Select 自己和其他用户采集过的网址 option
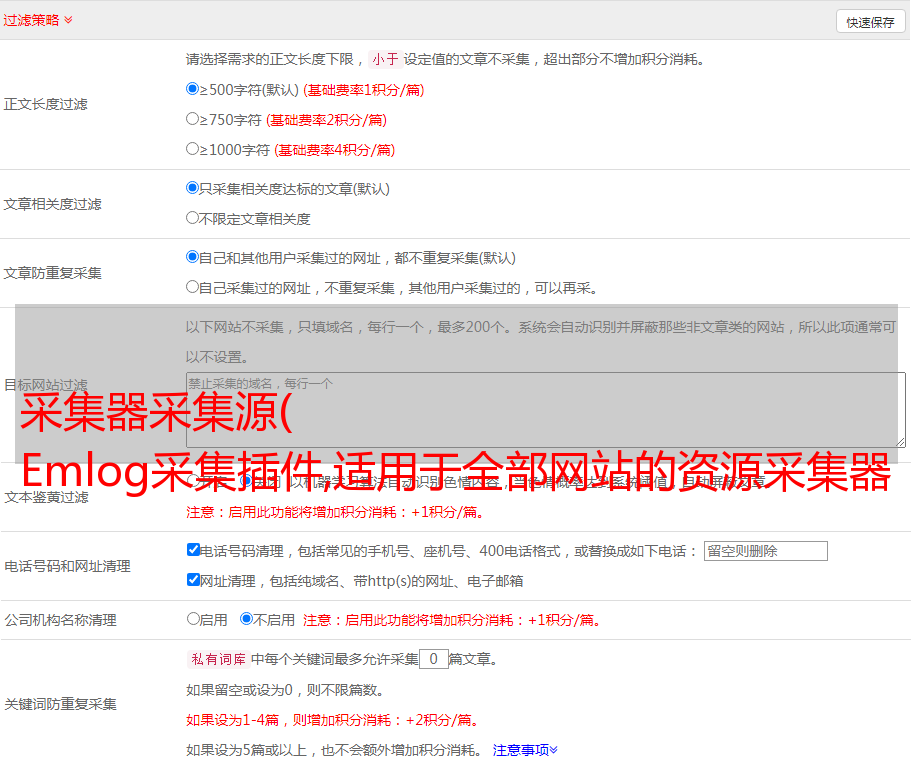912x768 pixels. click(x=192, y=257)
